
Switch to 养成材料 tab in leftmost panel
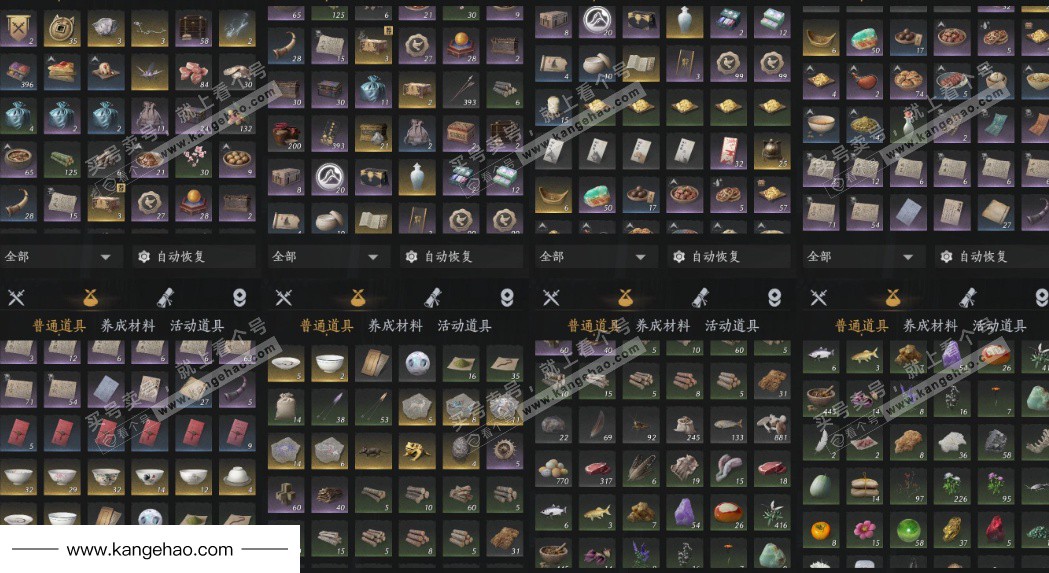tap(128, 326)
